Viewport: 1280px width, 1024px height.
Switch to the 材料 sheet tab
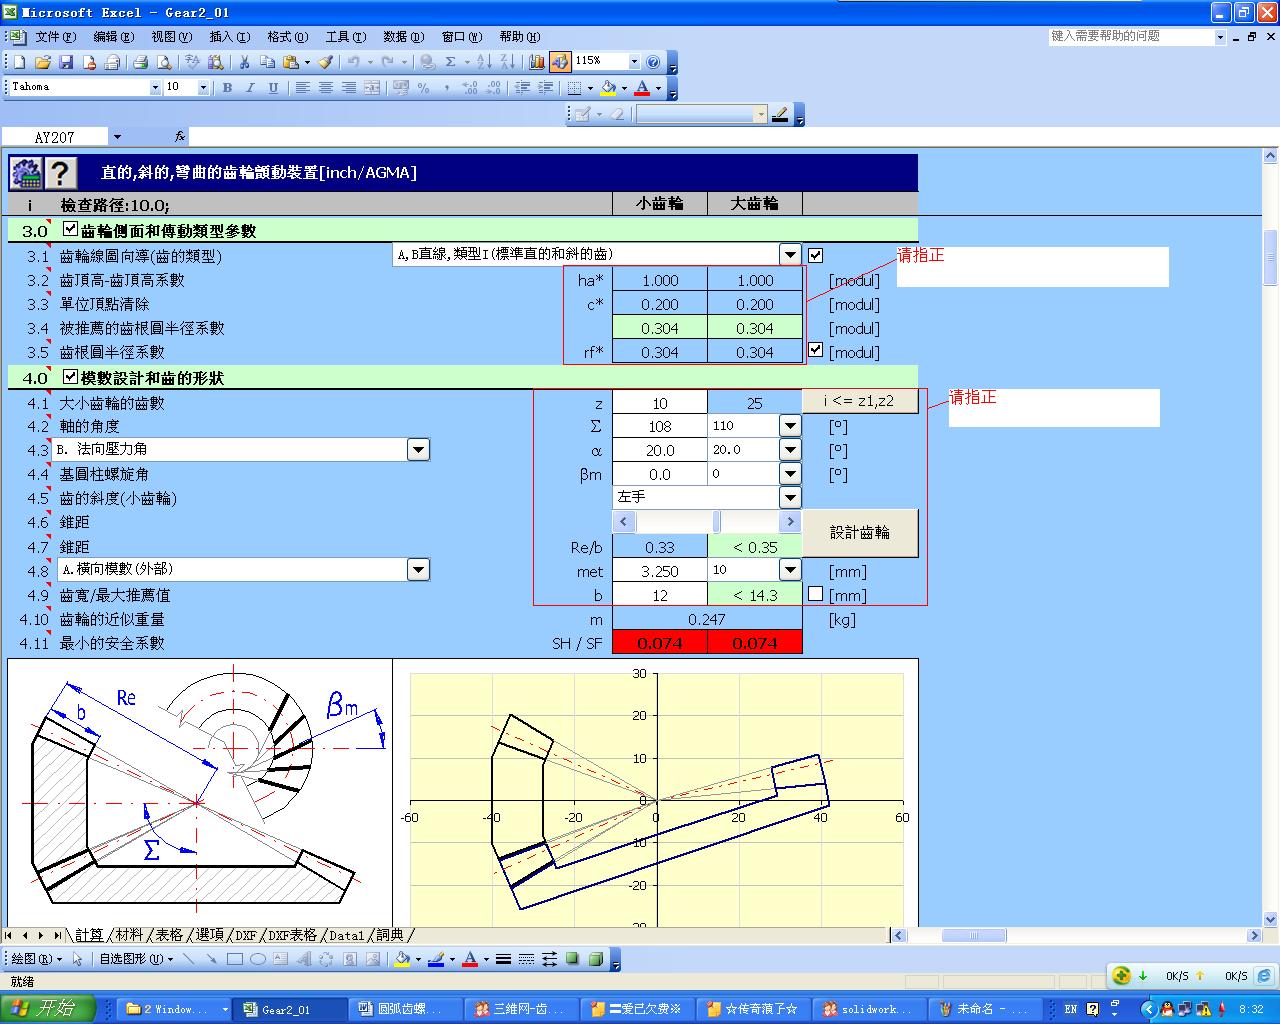point(129,935)
